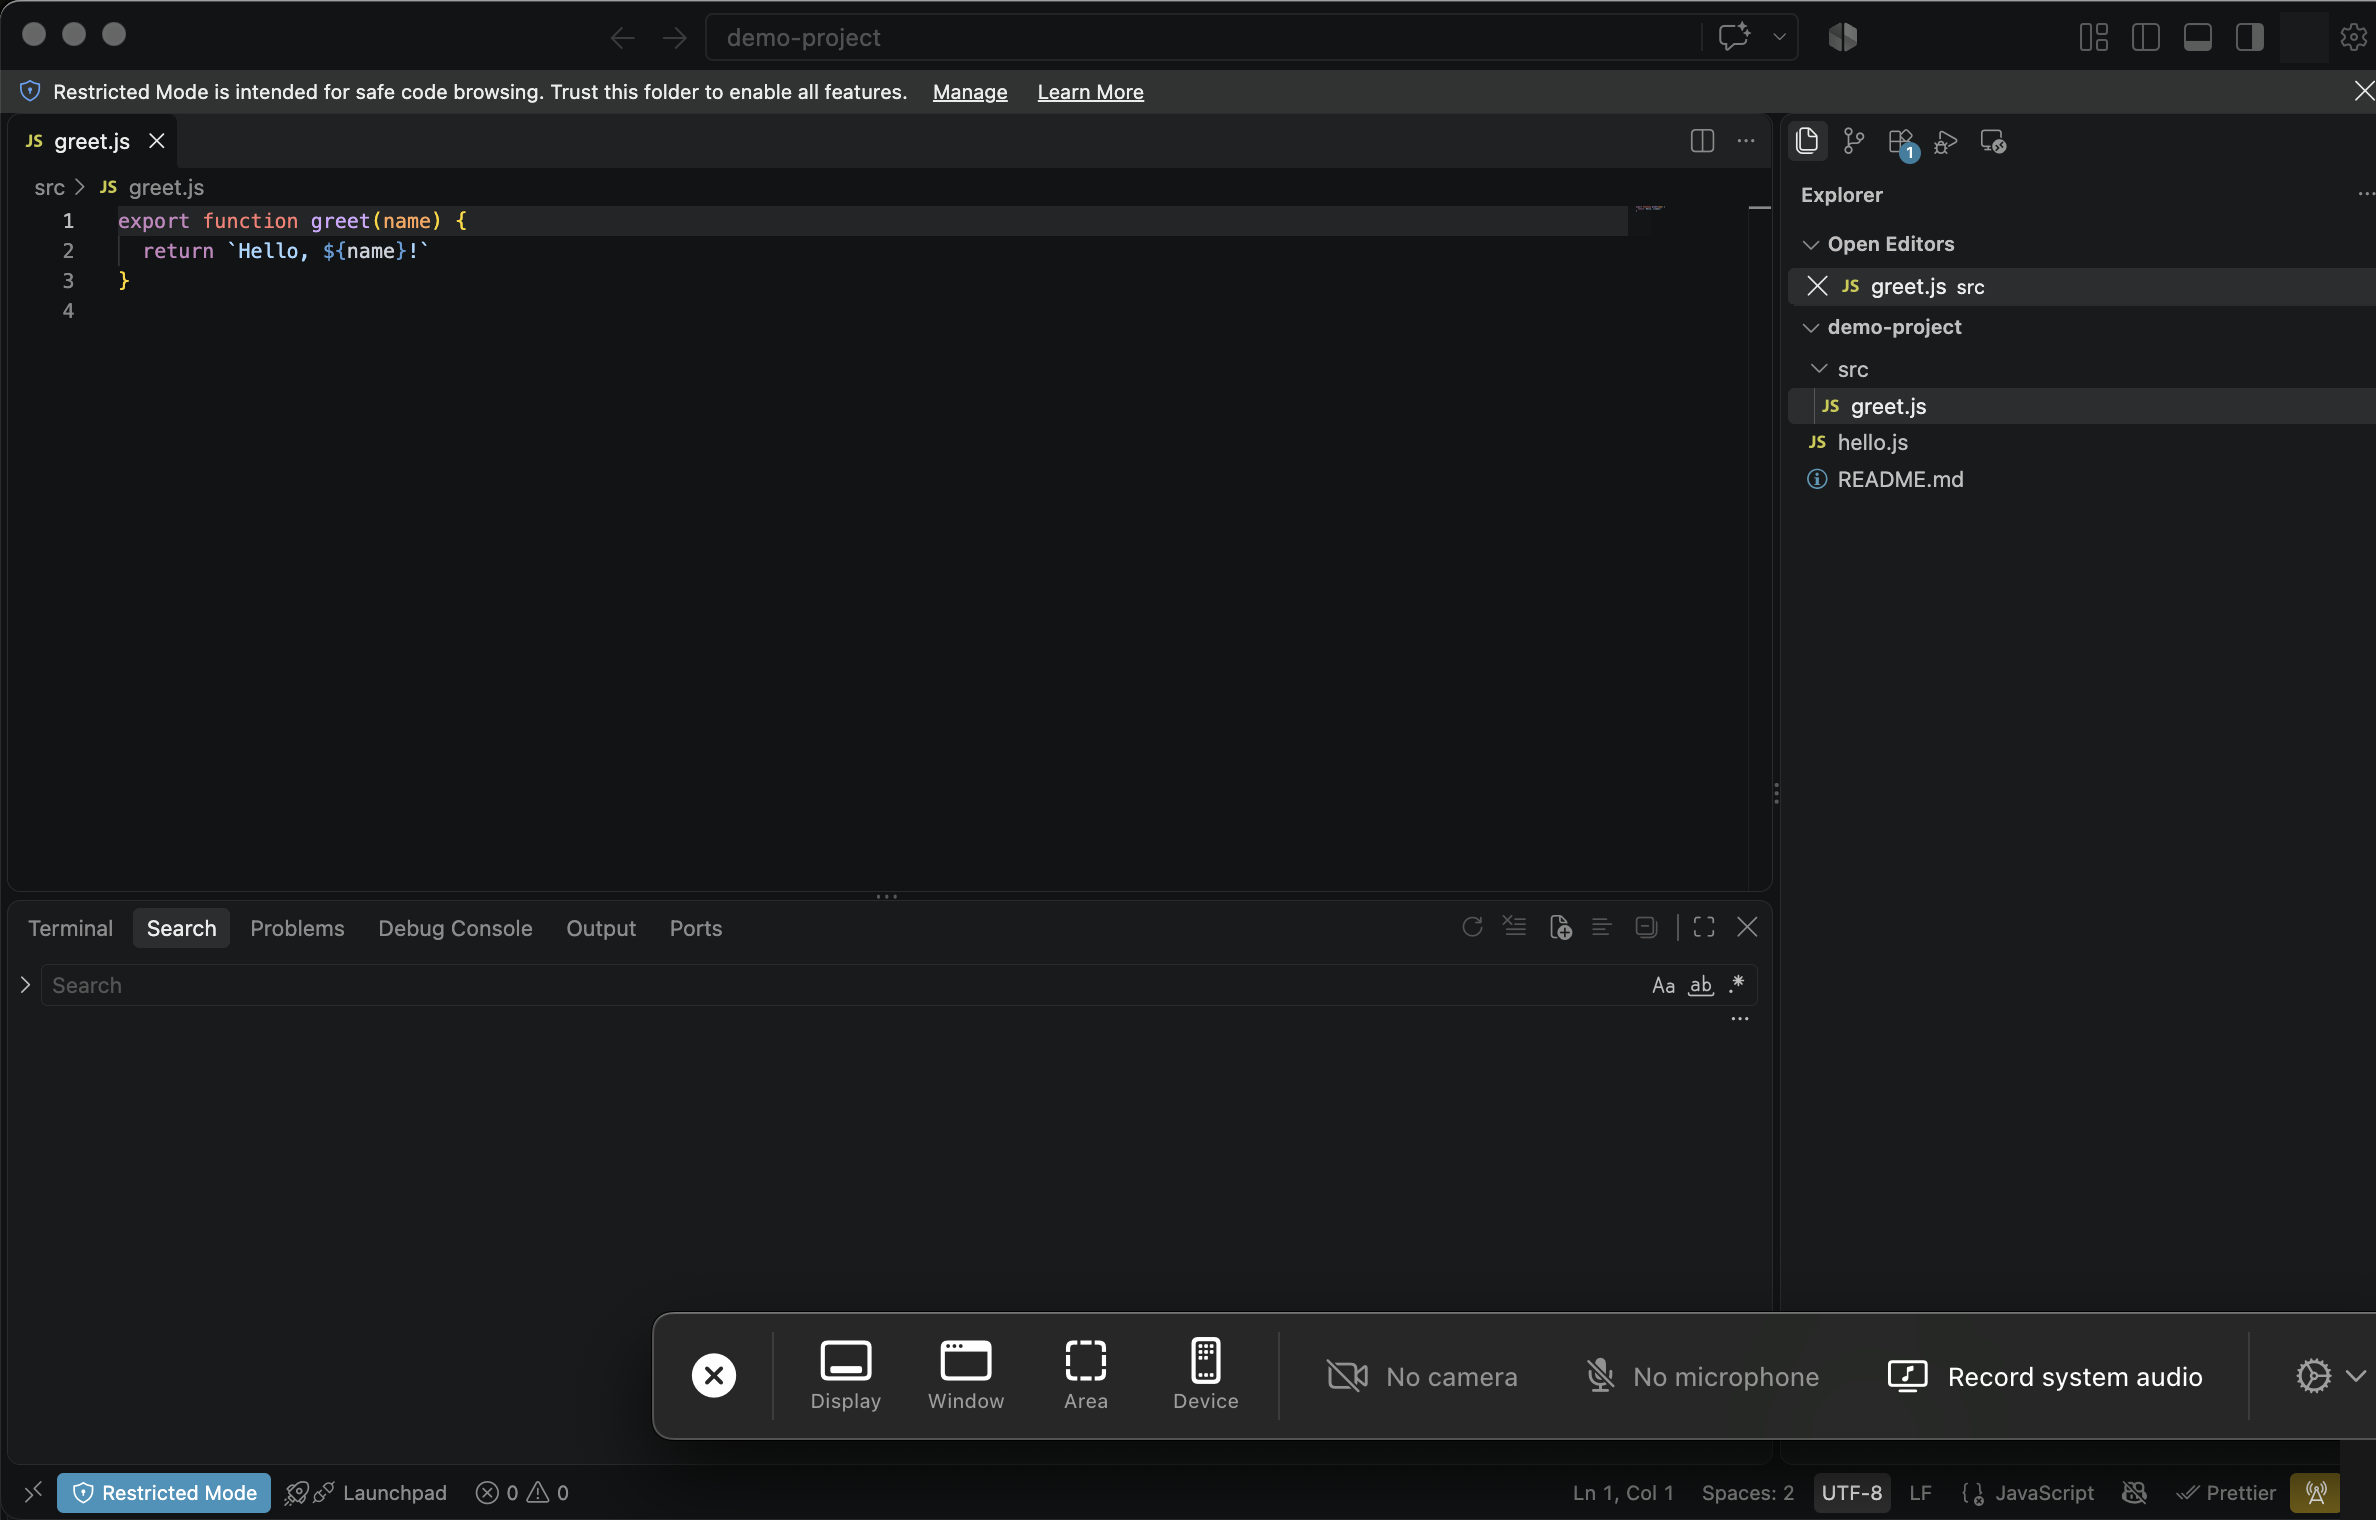Open new search editor icon
Viewport: 2376px width, 1520px height.
1560,928
